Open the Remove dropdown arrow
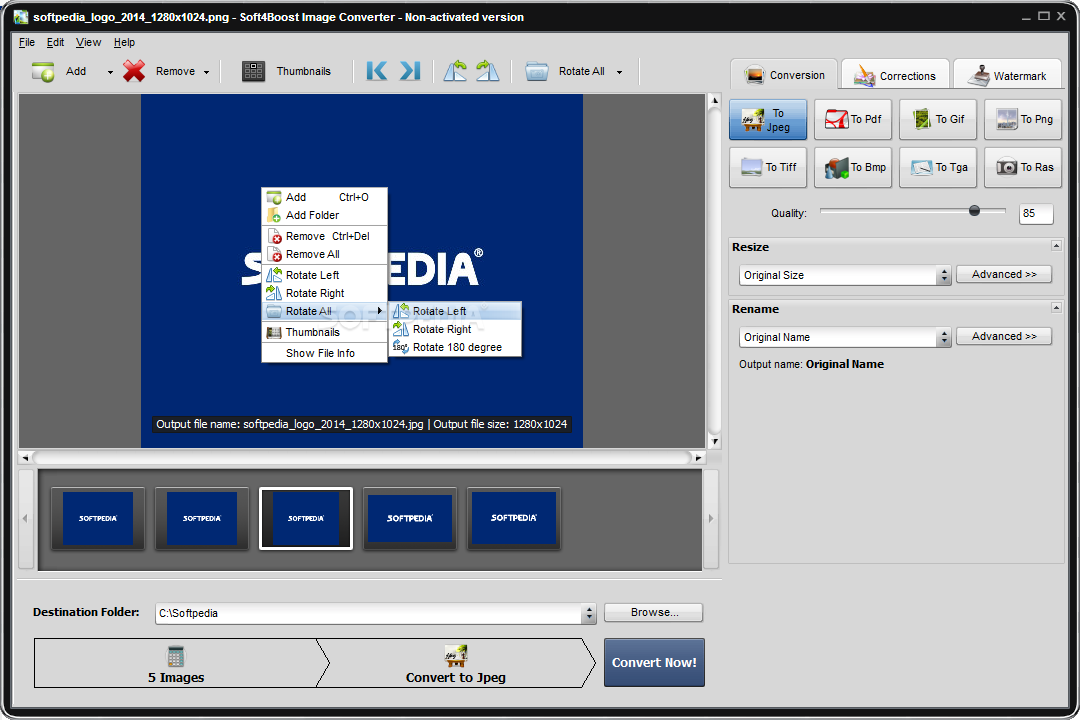The width and height of the screenshot is (1080, 720). point(207,72)
